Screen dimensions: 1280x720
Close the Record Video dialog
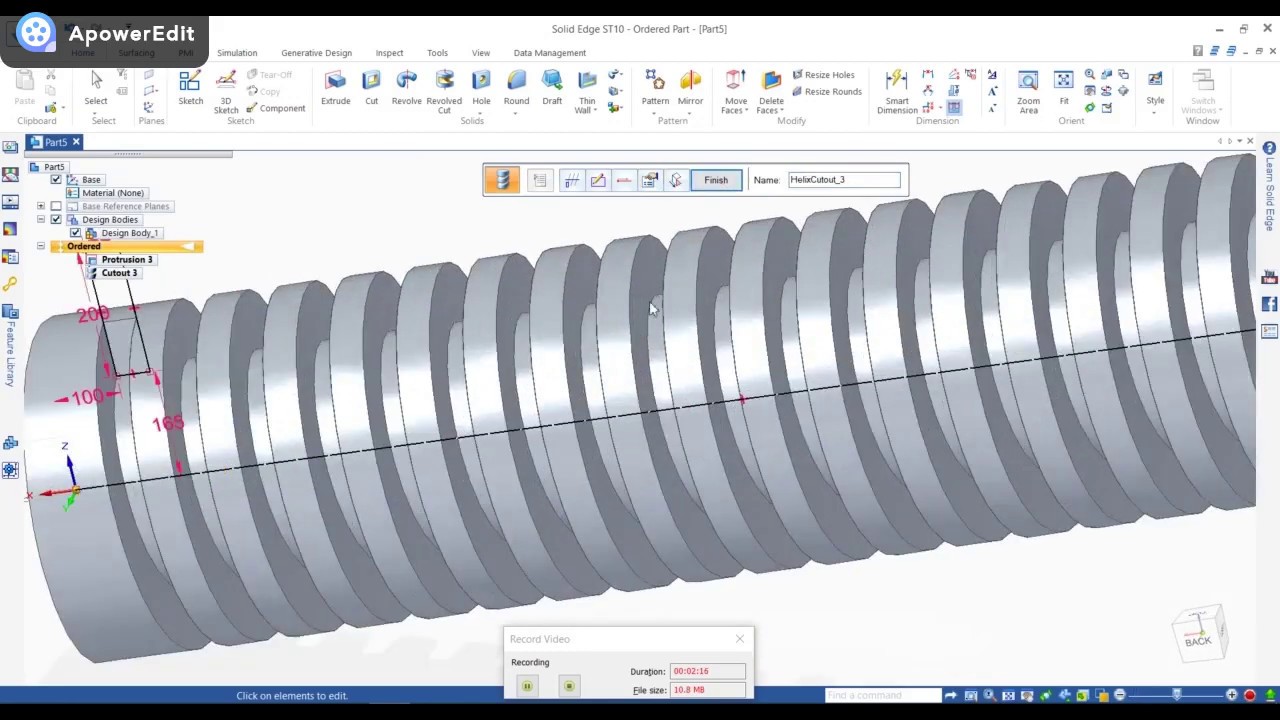click(x=740, y=639)
